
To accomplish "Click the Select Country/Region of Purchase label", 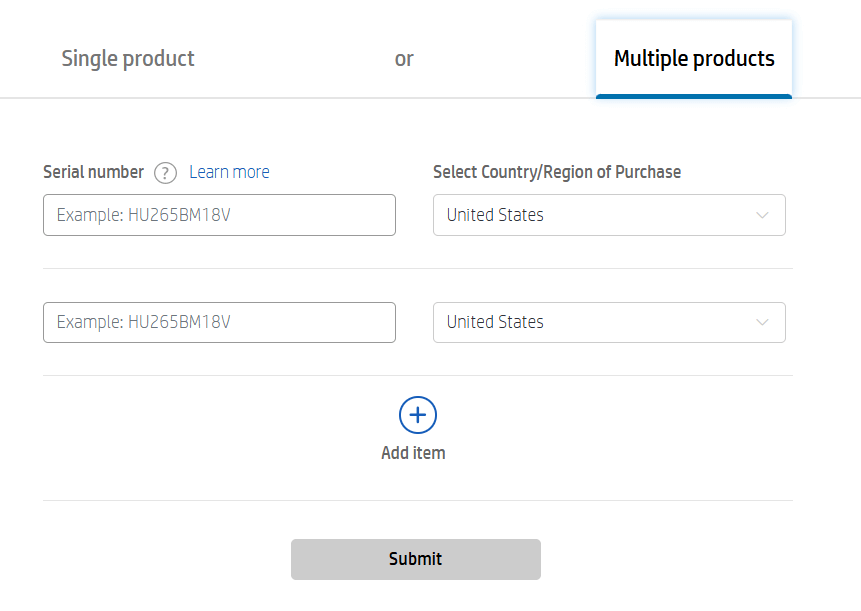I will click(557, 172).
